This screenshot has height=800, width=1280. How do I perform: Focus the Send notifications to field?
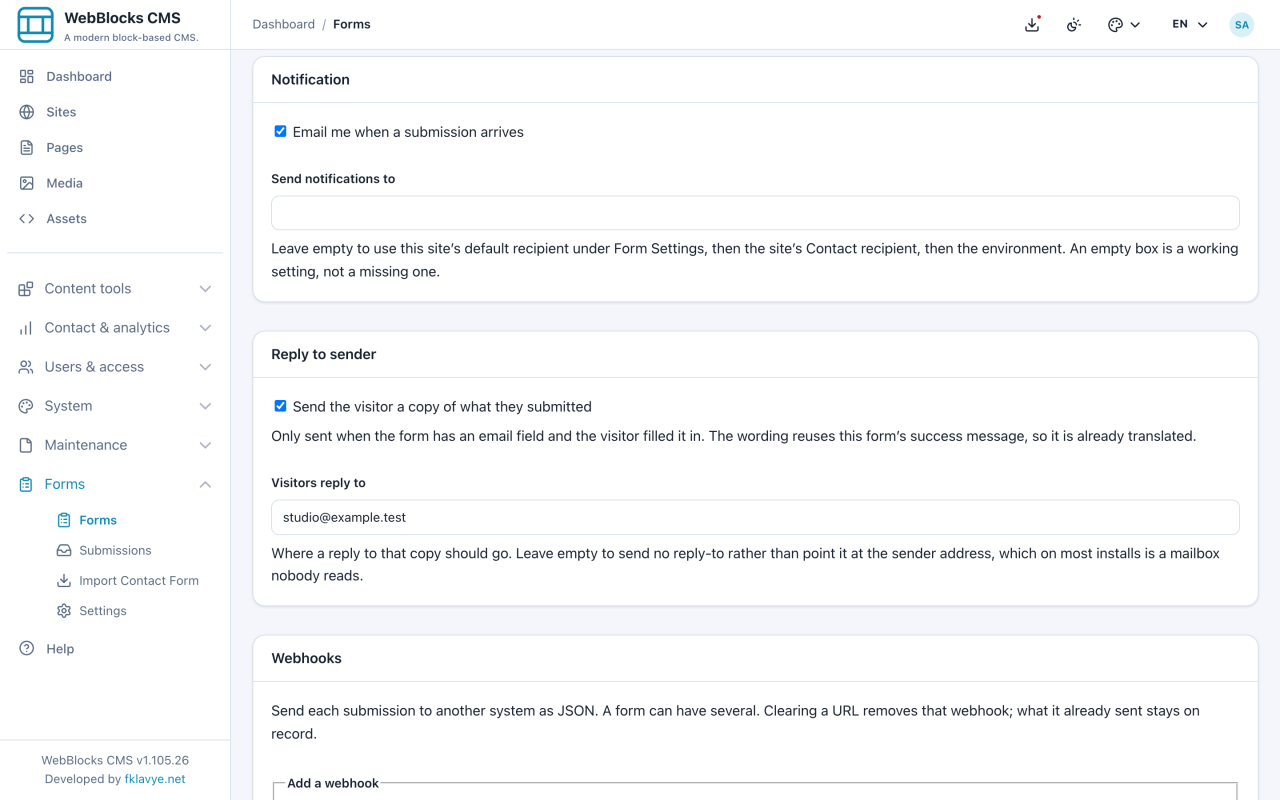755,213
